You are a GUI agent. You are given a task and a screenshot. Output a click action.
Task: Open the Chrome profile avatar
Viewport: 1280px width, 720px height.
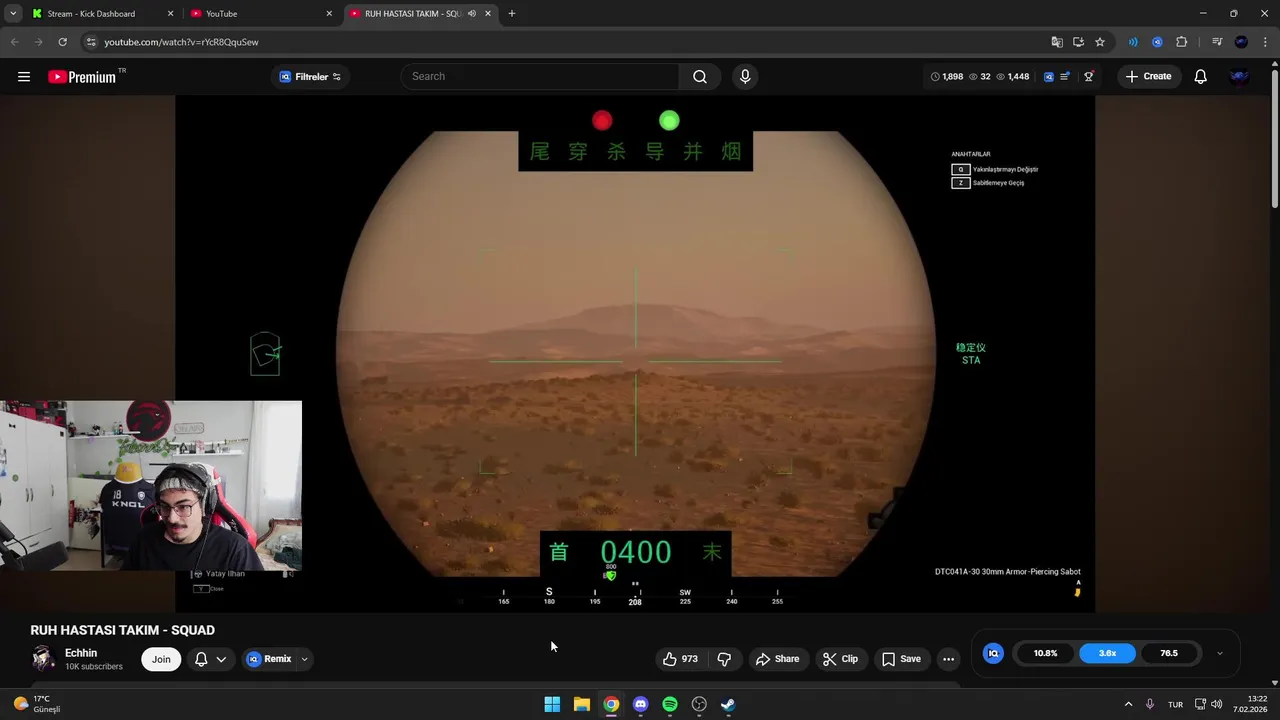1241,42
